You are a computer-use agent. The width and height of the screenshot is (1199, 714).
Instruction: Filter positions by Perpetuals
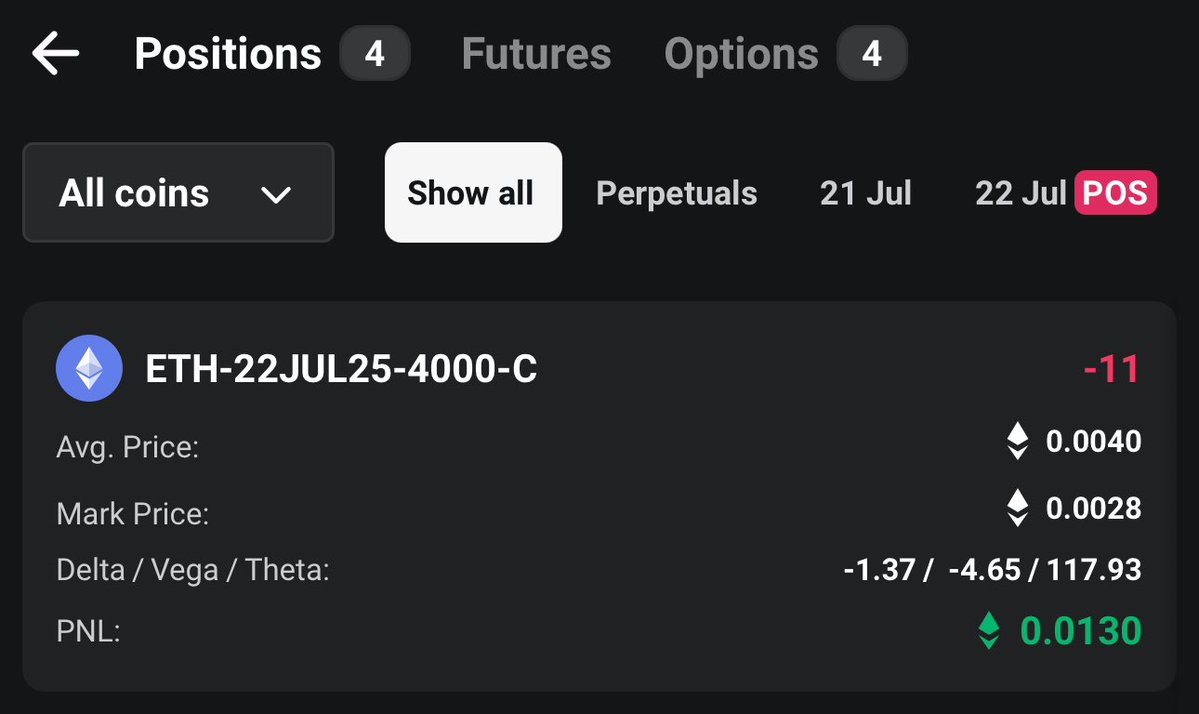pyautogui.click(x=677, y=193)
